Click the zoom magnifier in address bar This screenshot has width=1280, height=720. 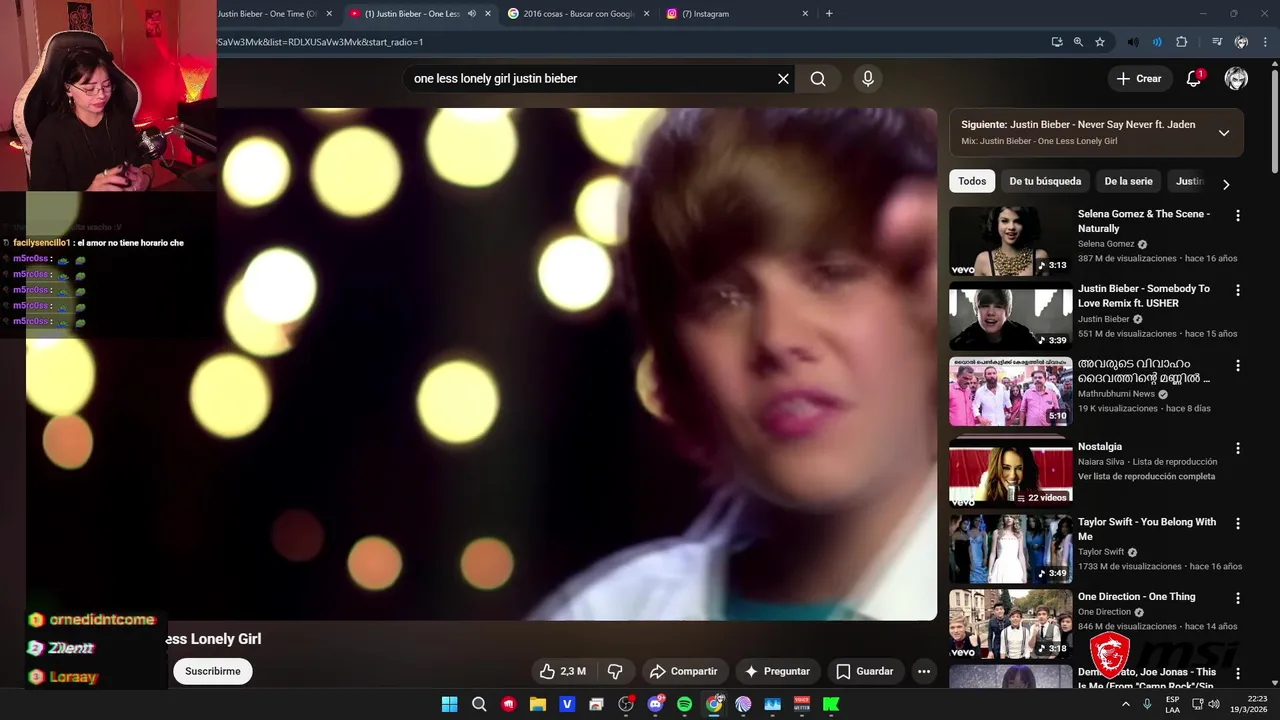[x=1078, y=42]
